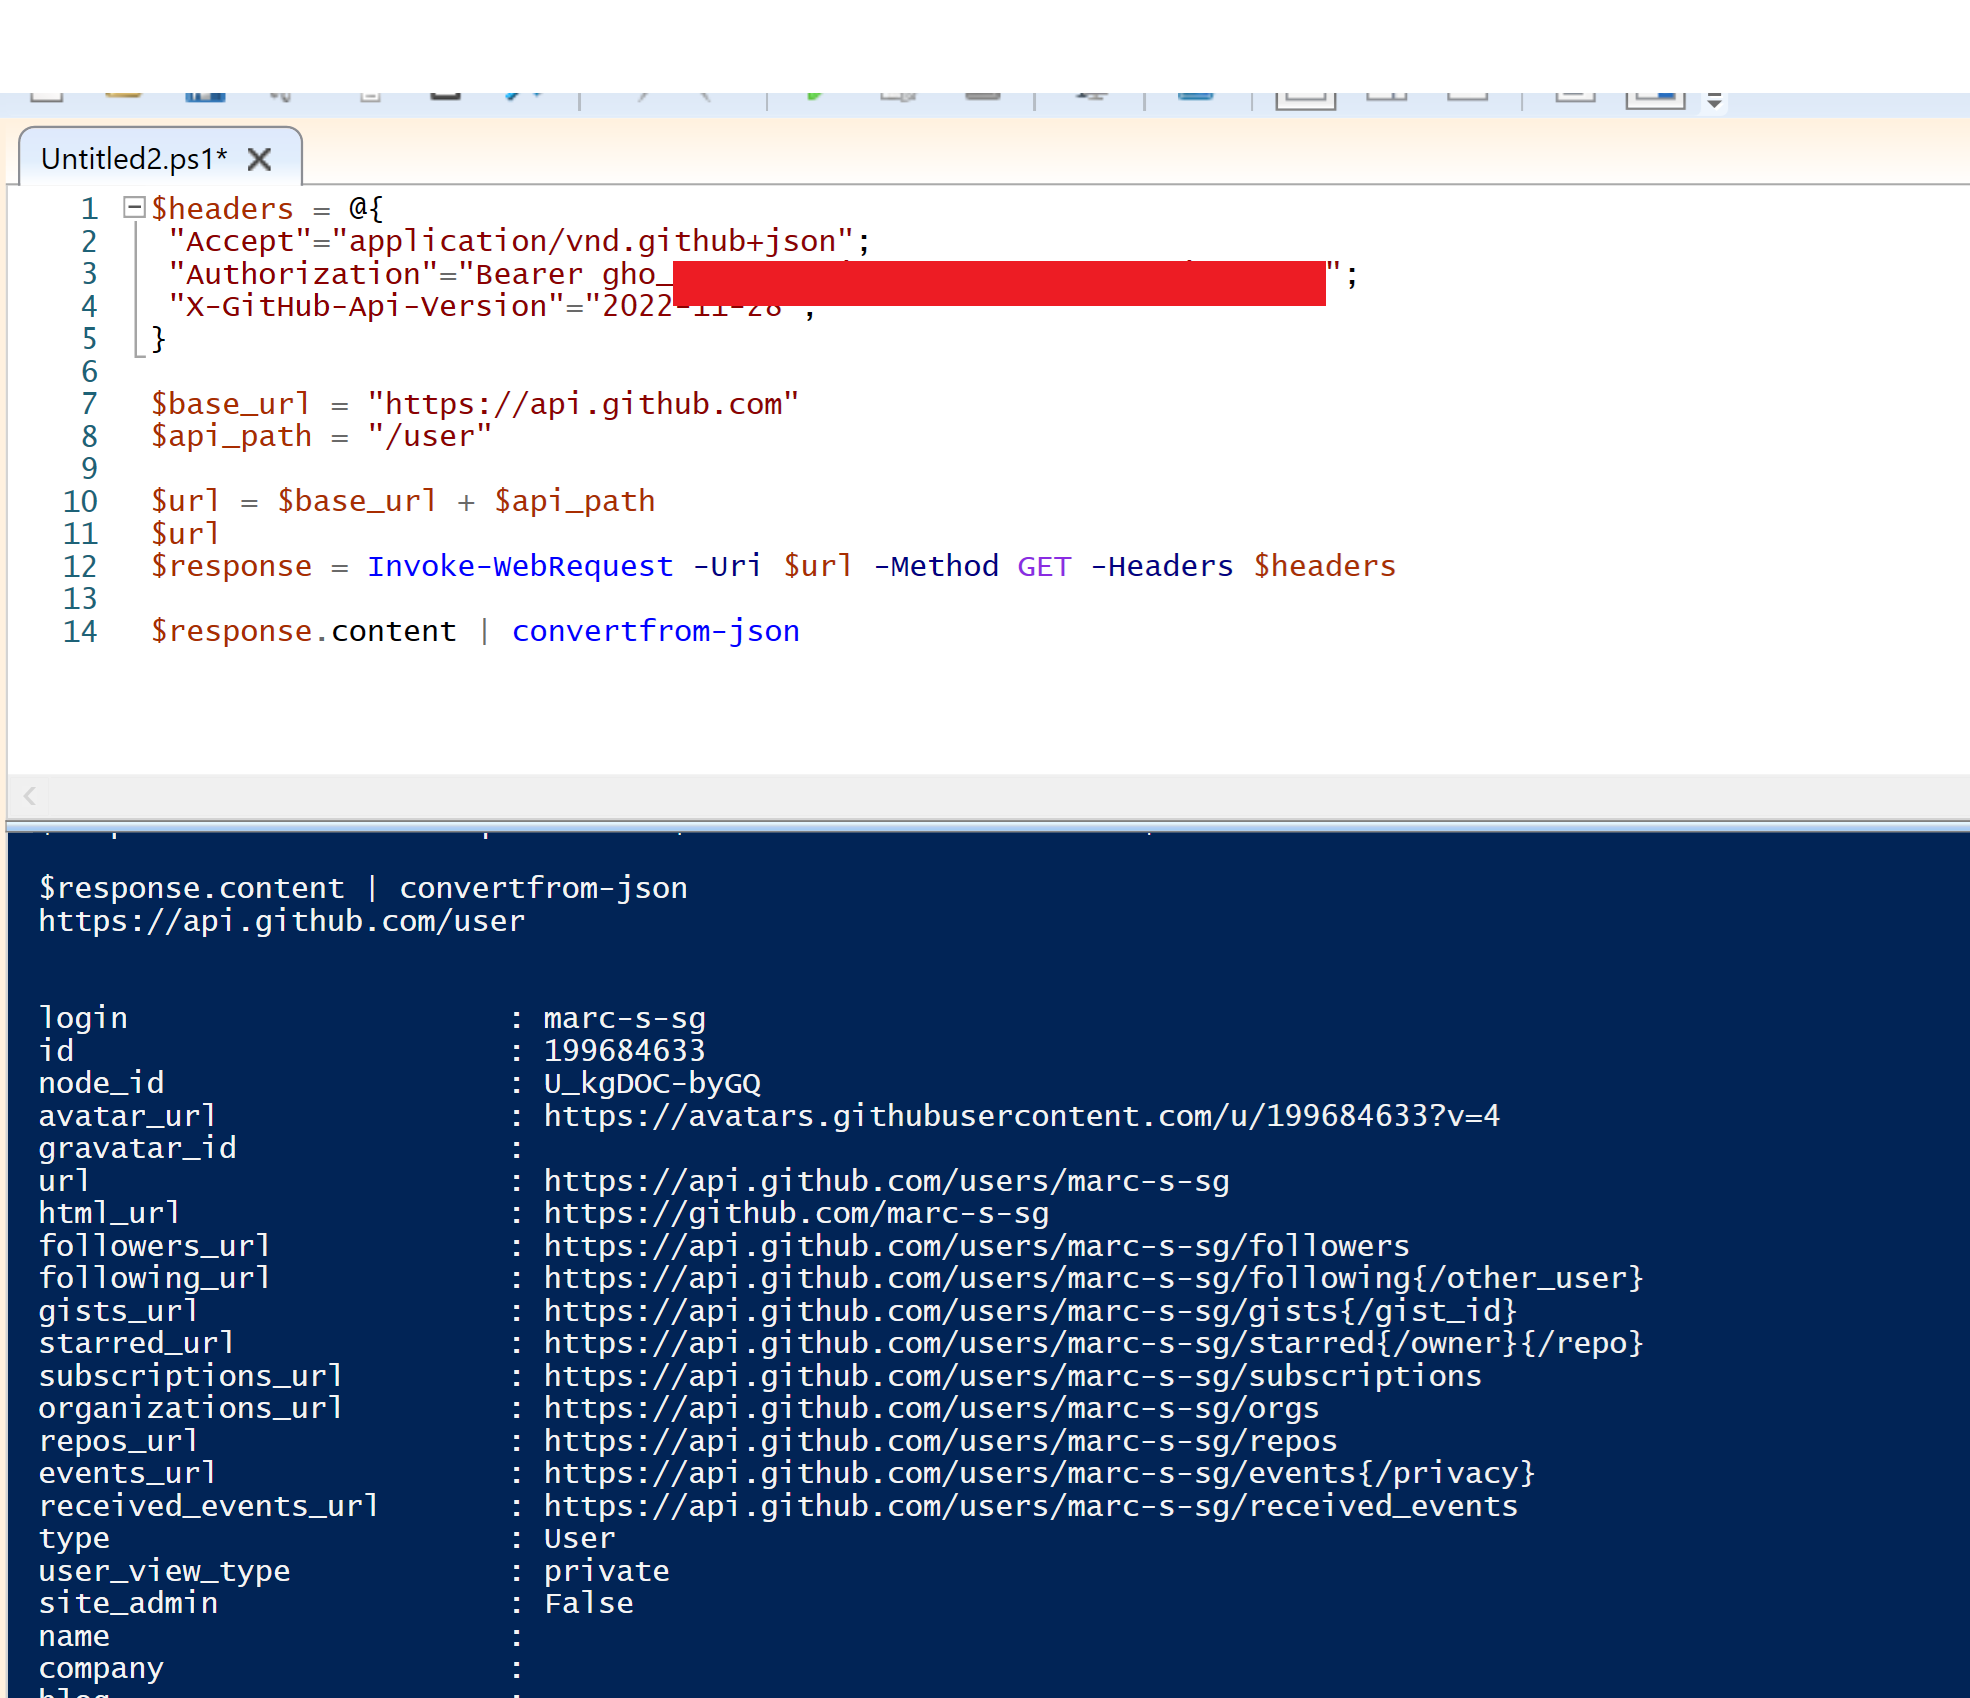
Task: Click the Start PowerShell console icon
Action: (1195, 96)
